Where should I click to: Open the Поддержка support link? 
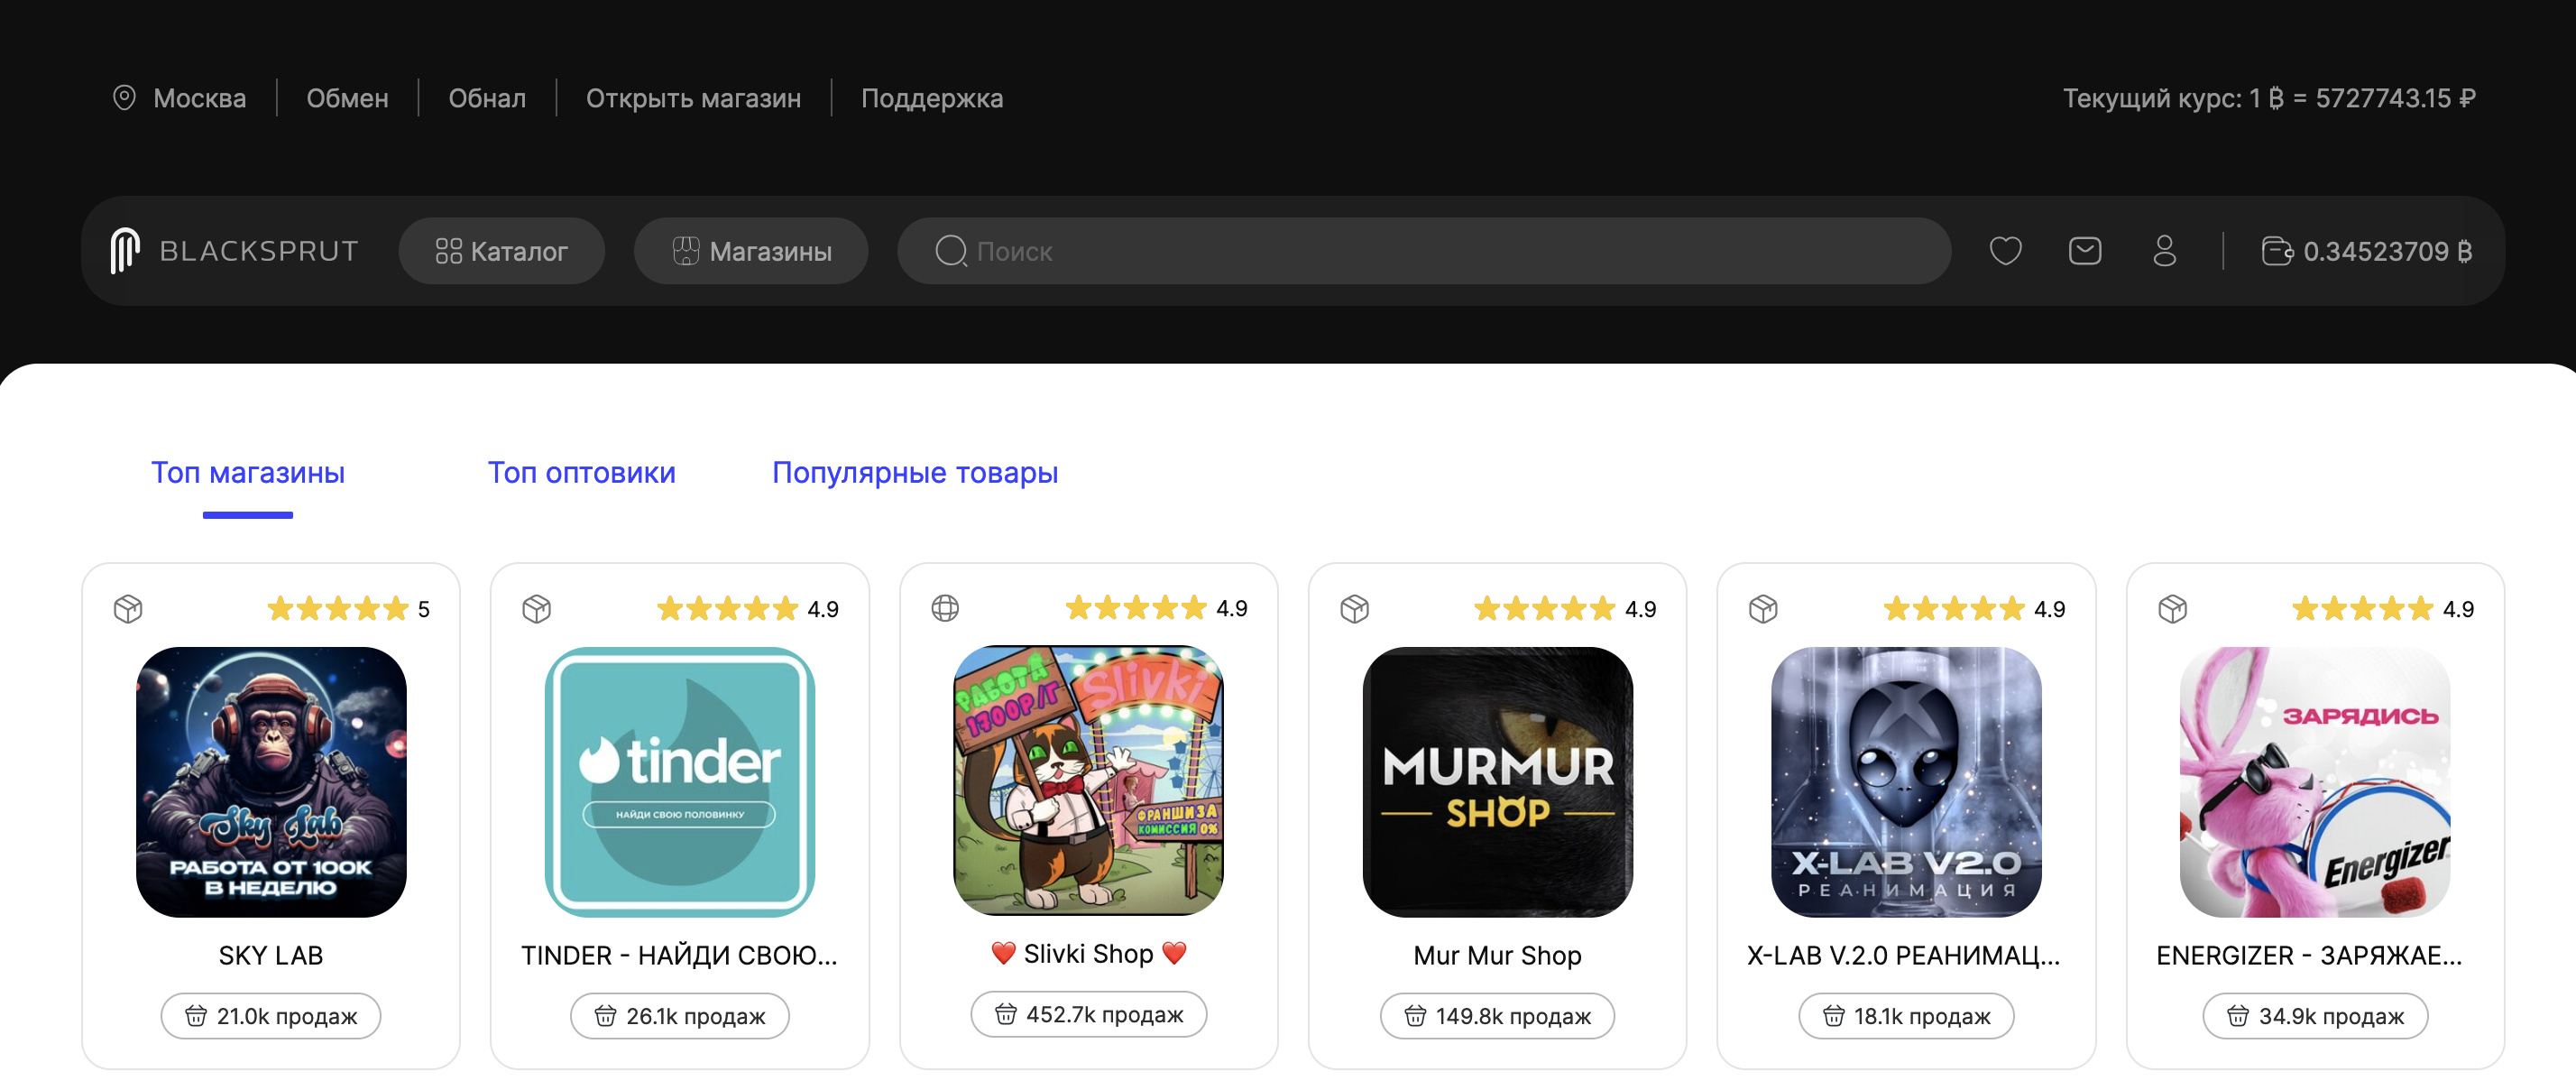pos(932,98)
